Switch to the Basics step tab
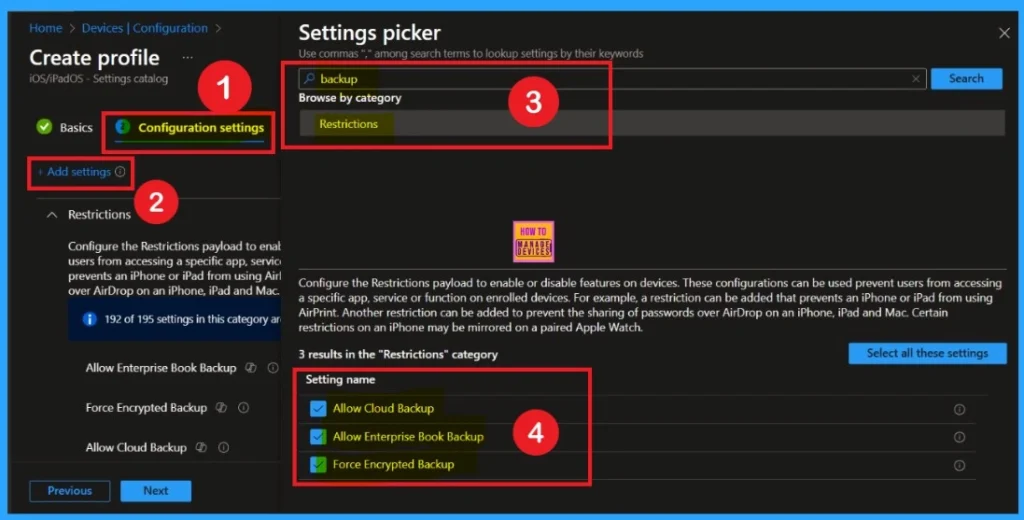This screenshot has height=520, width=1024. pos(65,127)
